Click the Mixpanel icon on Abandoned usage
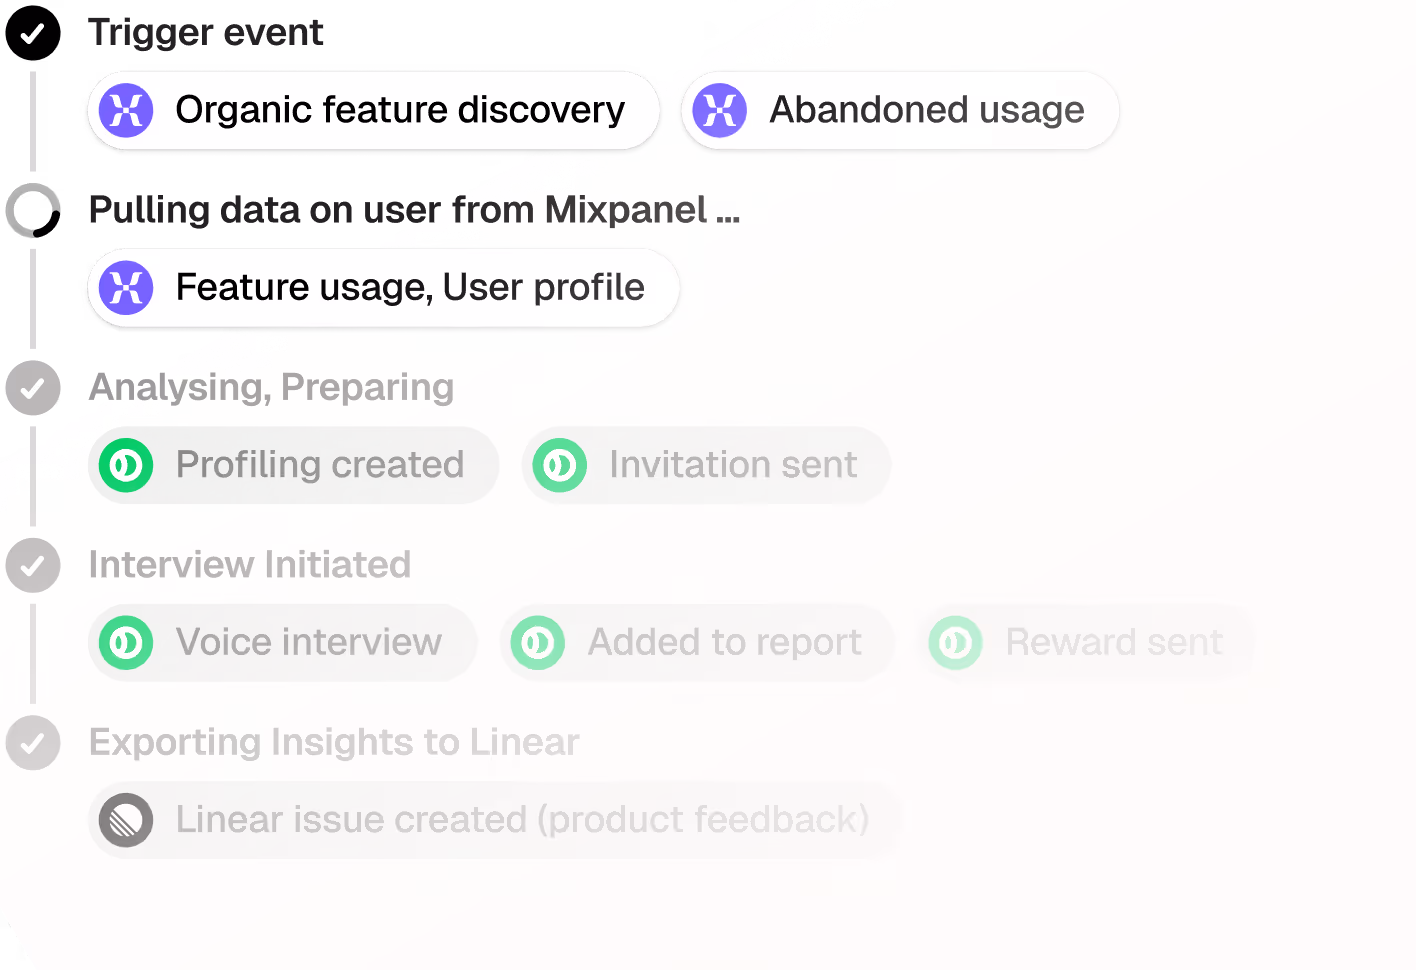Viewport: 1416px width, 970px height. (x=718, y=111)
